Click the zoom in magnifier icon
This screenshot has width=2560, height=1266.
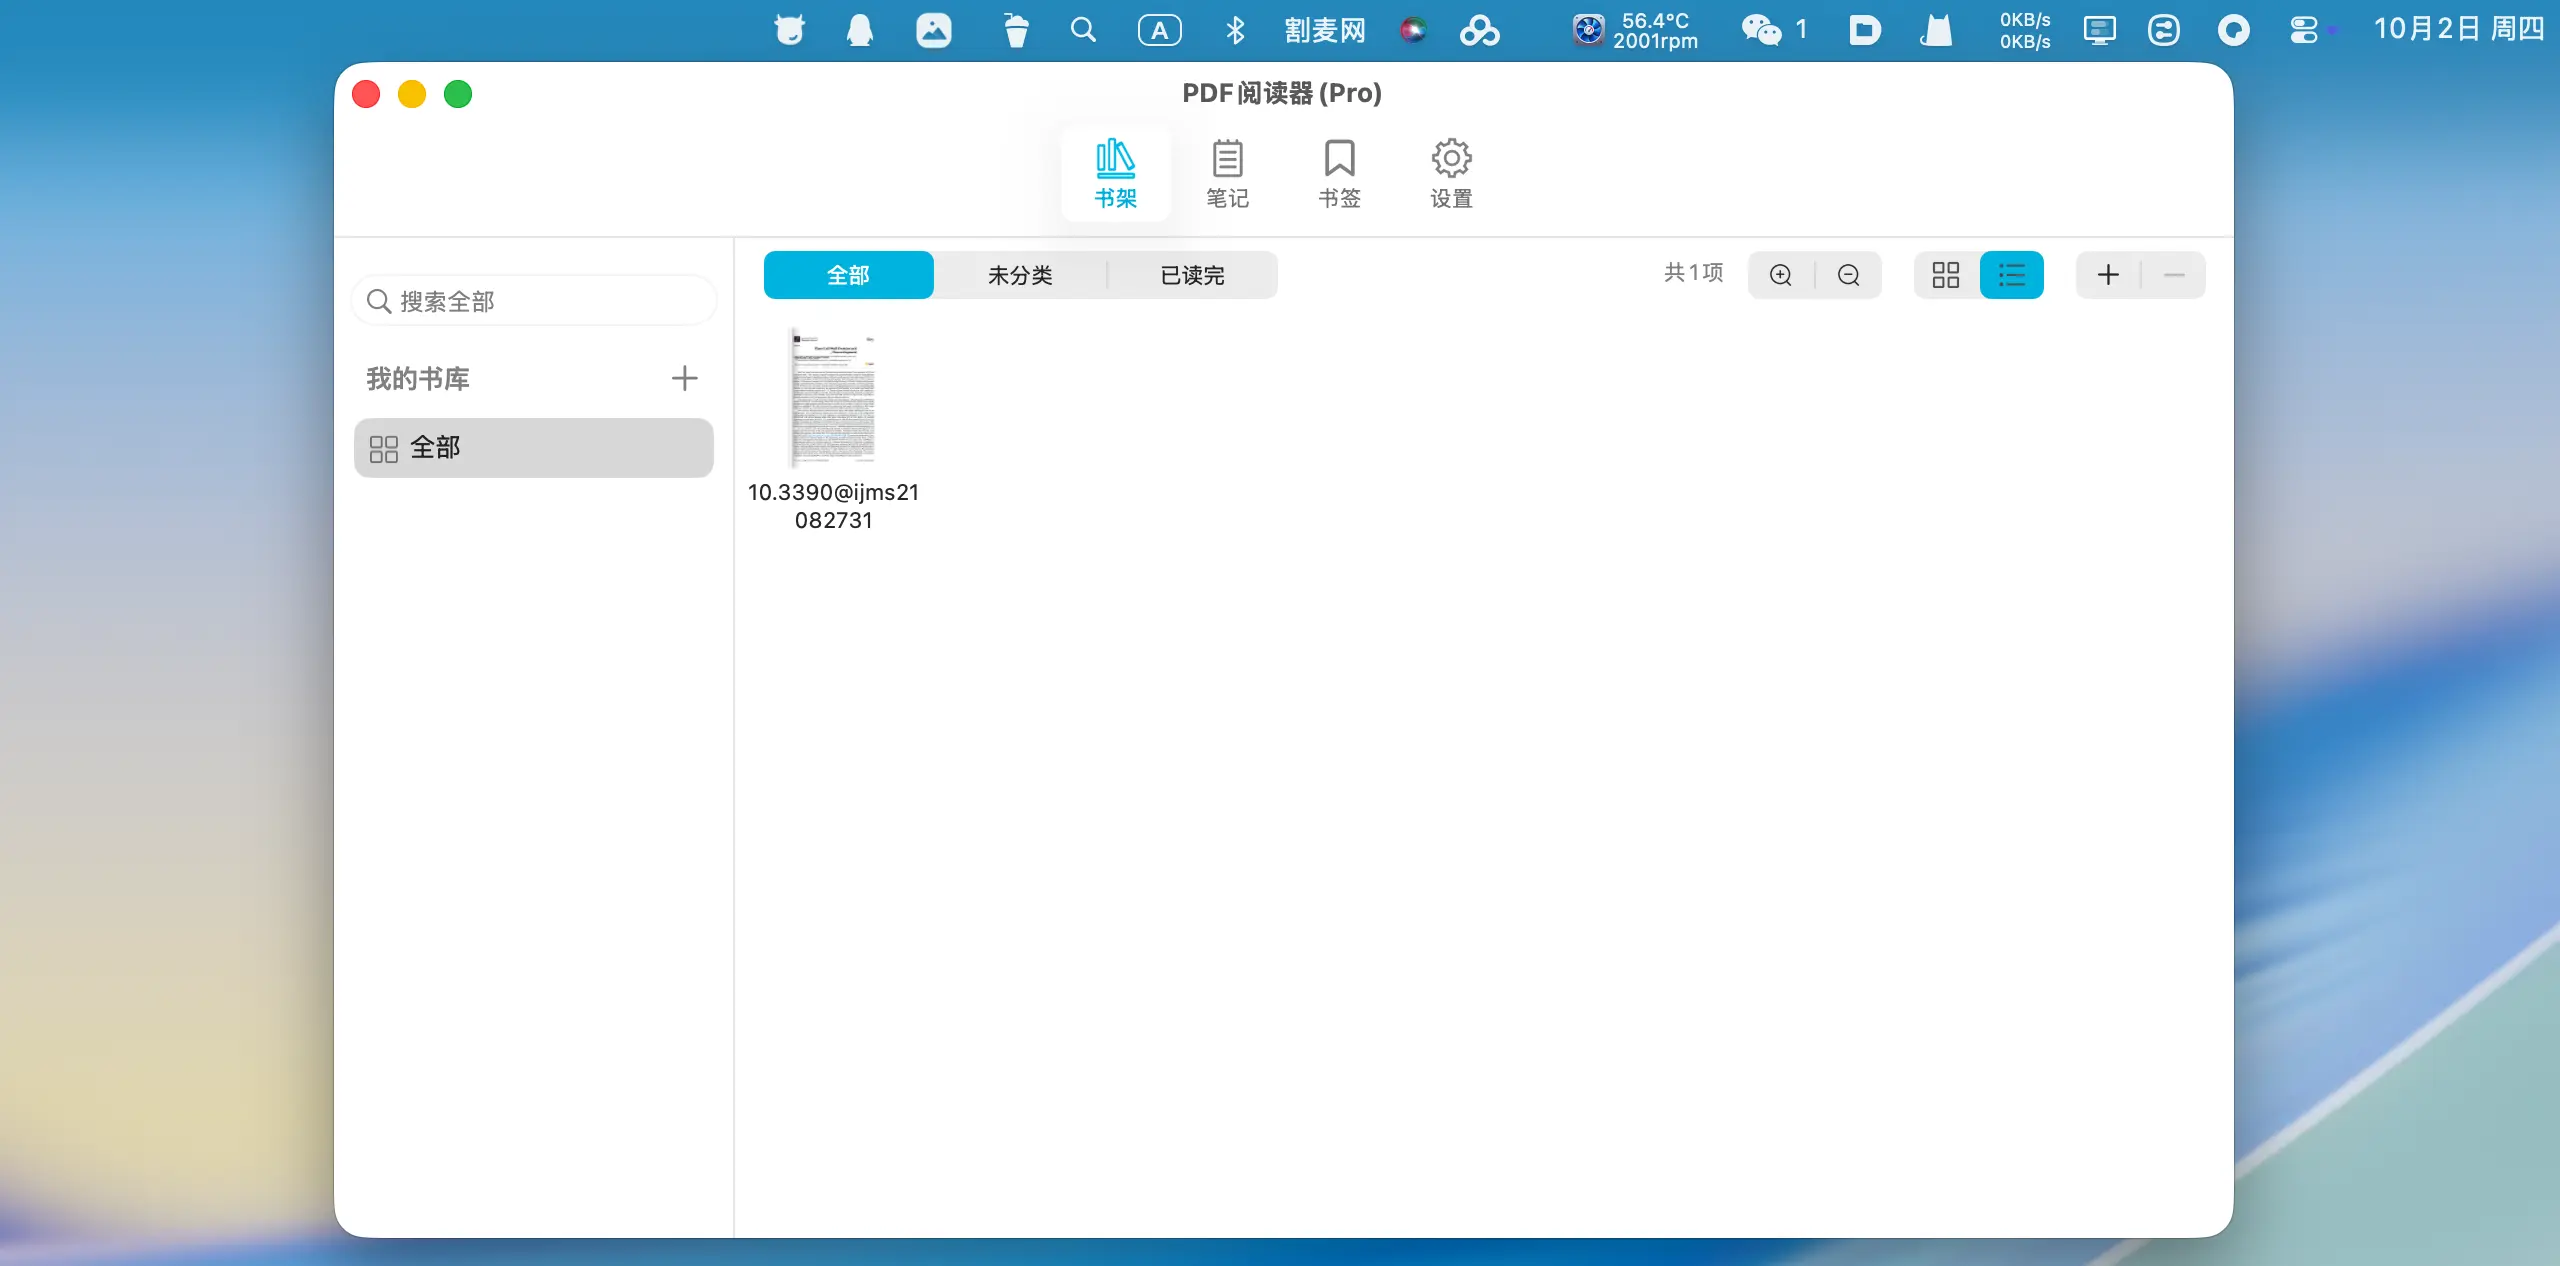(1781, 275)
